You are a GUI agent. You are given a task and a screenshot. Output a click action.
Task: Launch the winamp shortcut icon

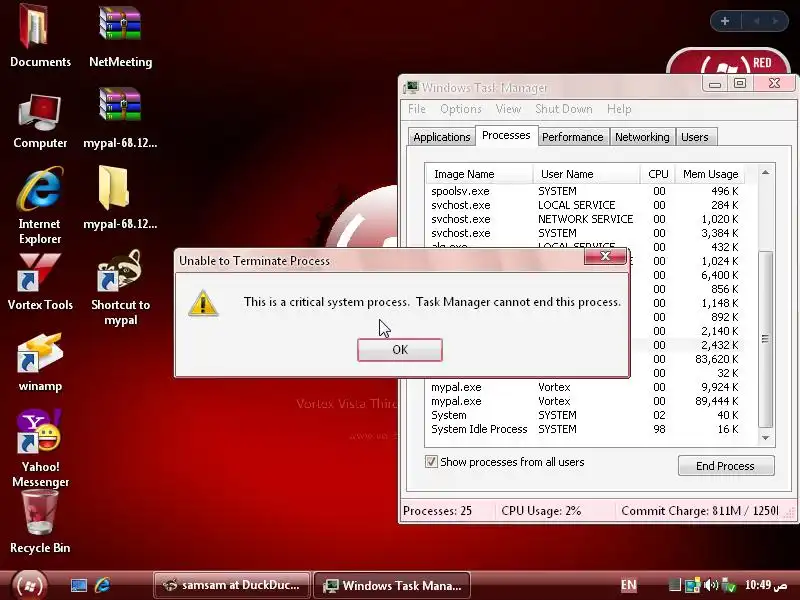coord(40,362)
